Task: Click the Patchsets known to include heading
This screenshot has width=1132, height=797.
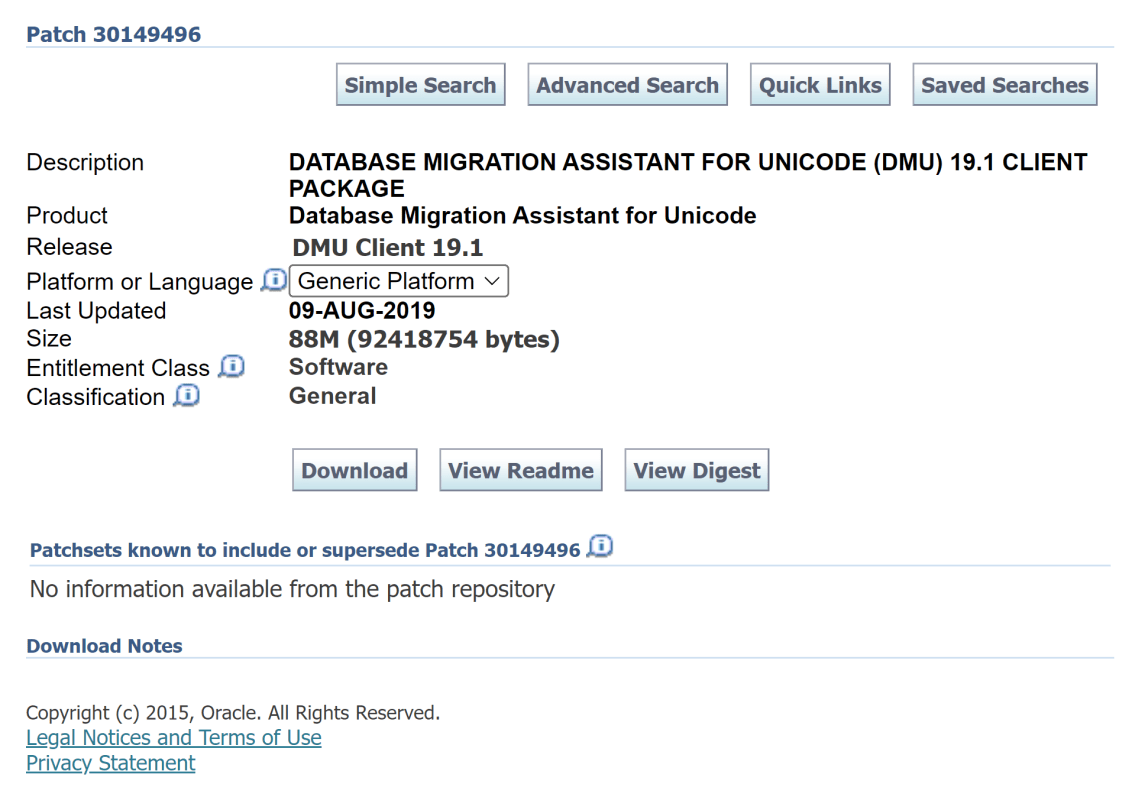Action: [305, 551]
